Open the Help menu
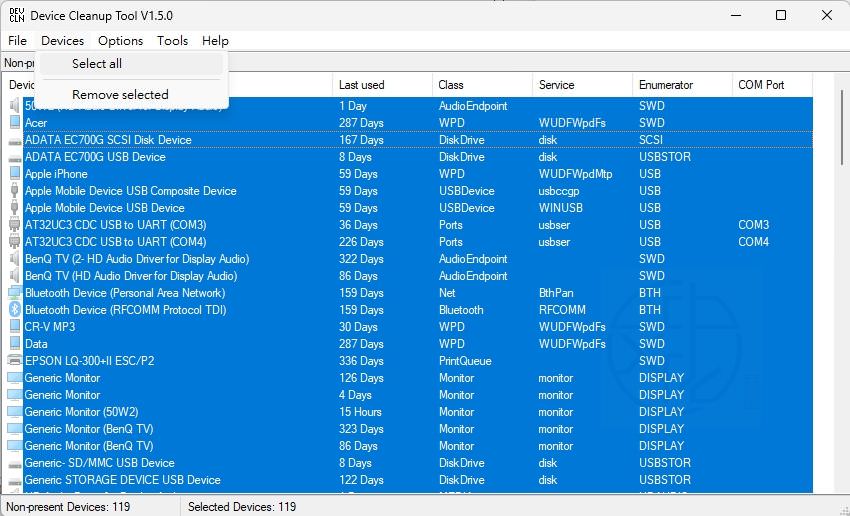850x516 pixels. 215,41
